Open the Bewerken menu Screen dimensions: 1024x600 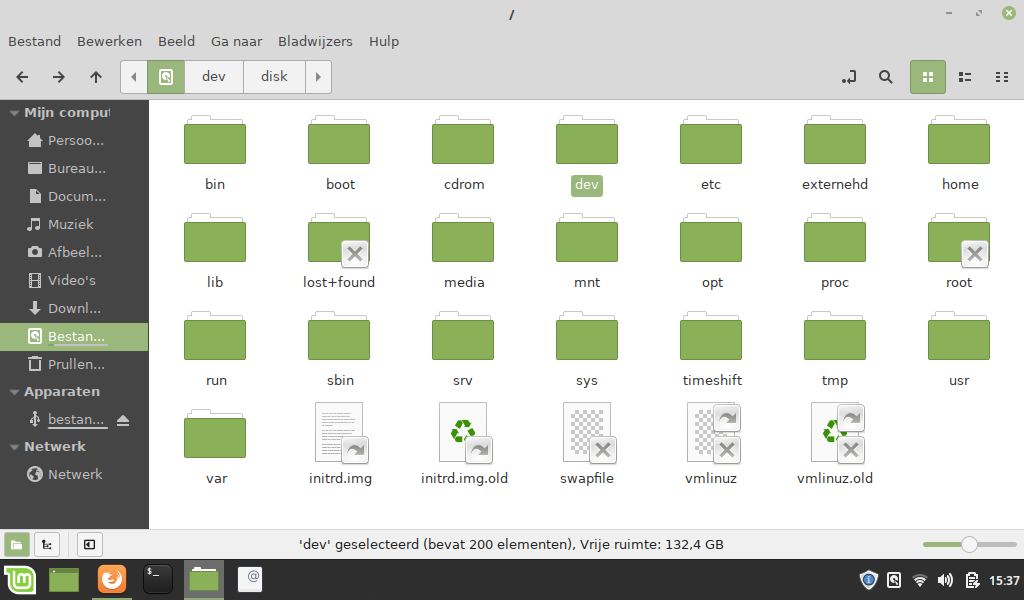point(109,41)
